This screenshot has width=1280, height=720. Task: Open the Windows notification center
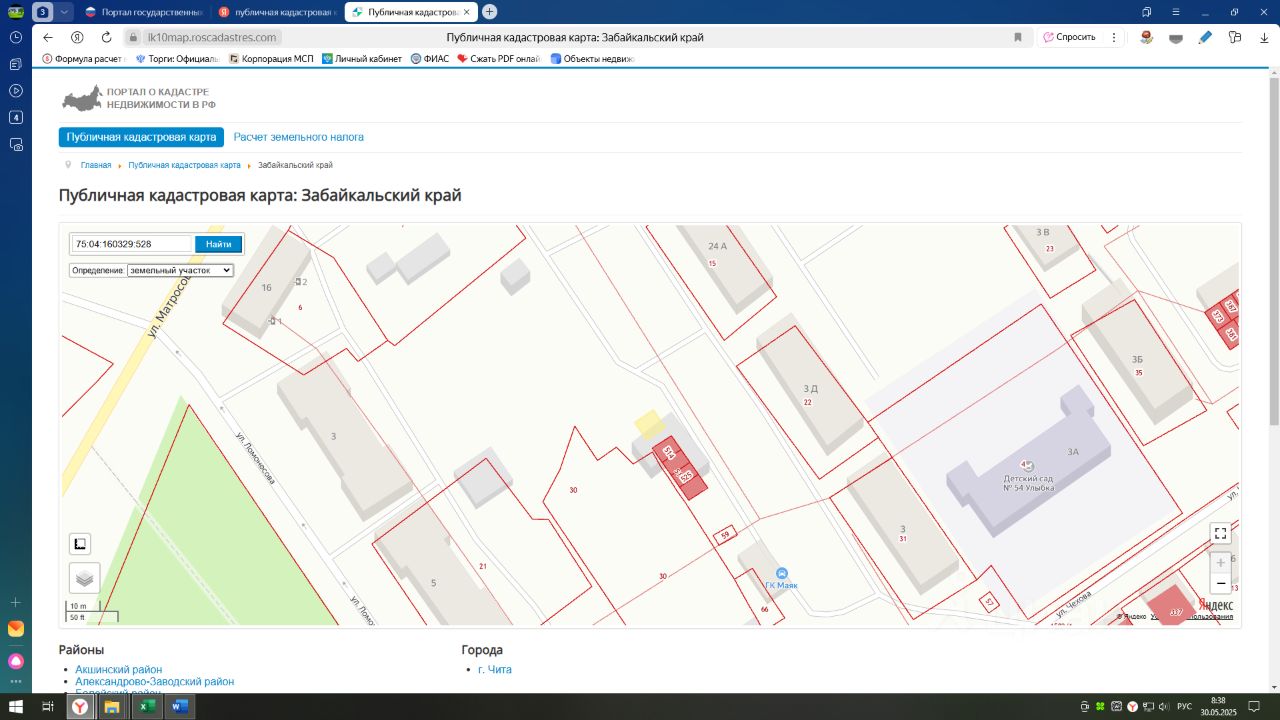(1256, 707)
